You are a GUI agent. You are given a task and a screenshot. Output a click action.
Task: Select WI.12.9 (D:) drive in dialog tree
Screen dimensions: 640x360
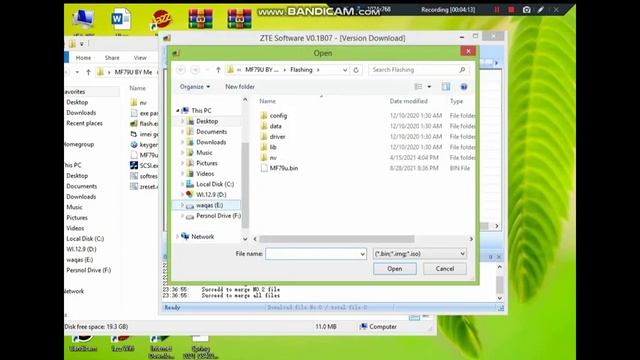click(x=211, y=195)
